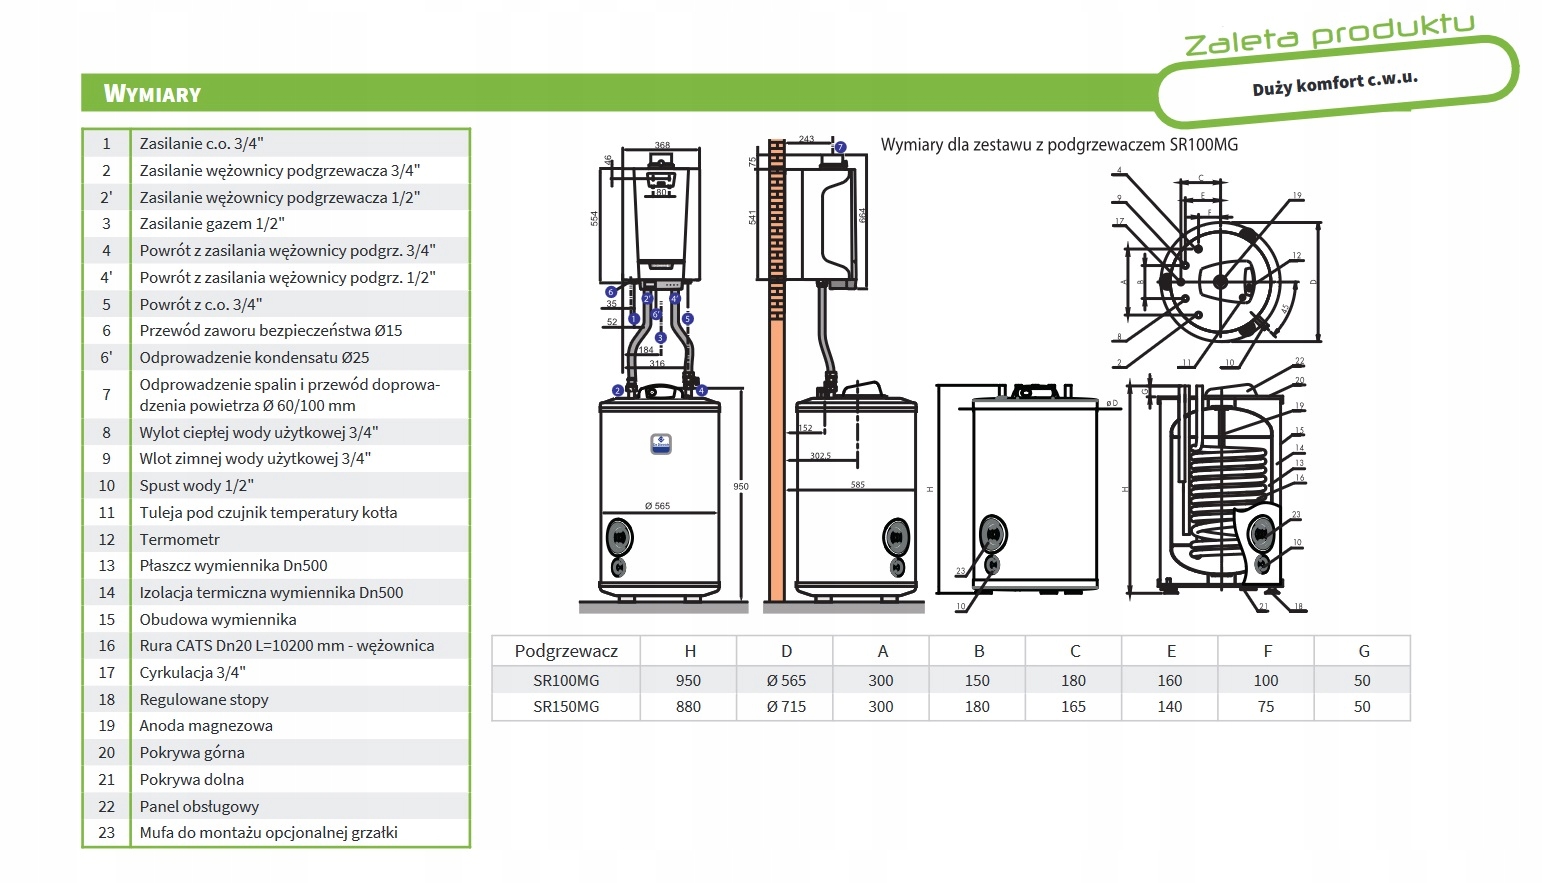Click the 'Wymiary' green section header
This screenshot has width=1543, height=883.
(153, 94)
